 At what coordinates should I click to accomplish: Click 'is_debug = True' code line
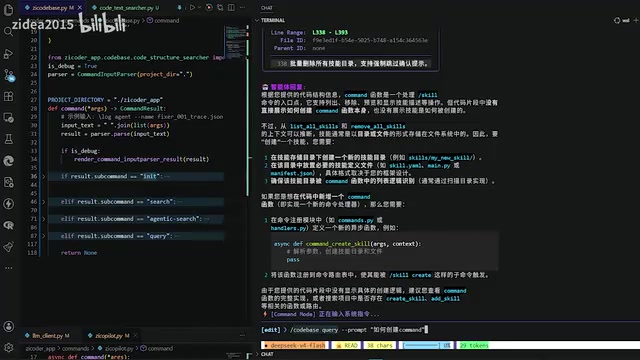72,66
